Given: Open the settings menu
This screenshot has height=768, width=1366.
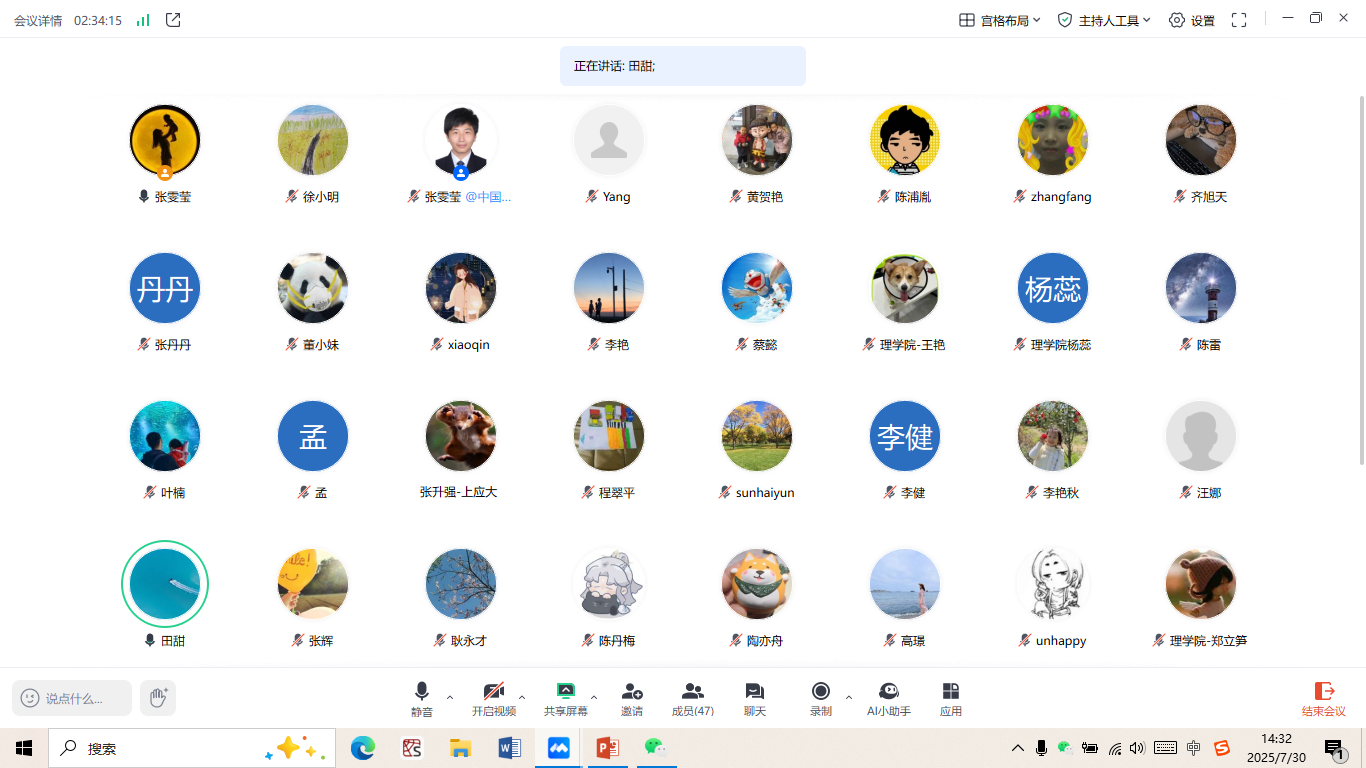Looking at the screenshot, I should [x=1191, y=20].
